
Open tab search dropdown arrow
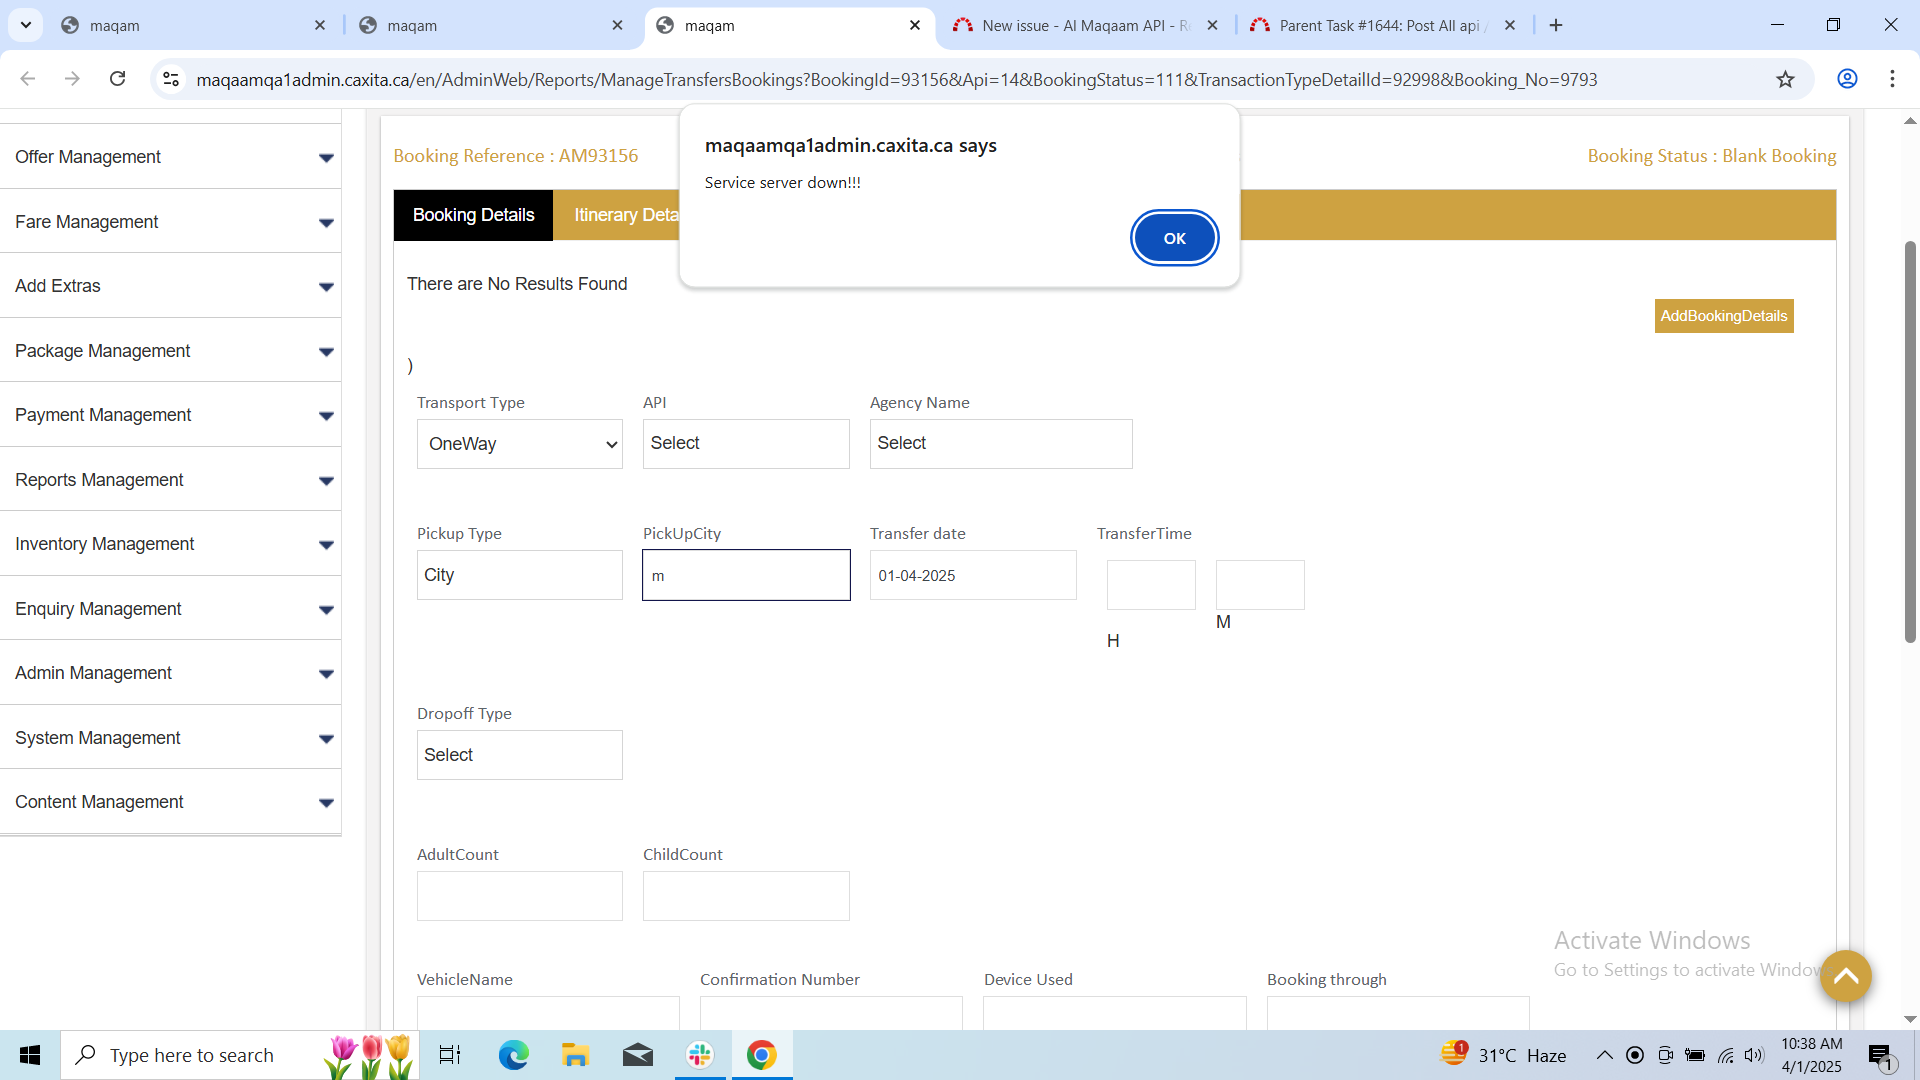26,25
